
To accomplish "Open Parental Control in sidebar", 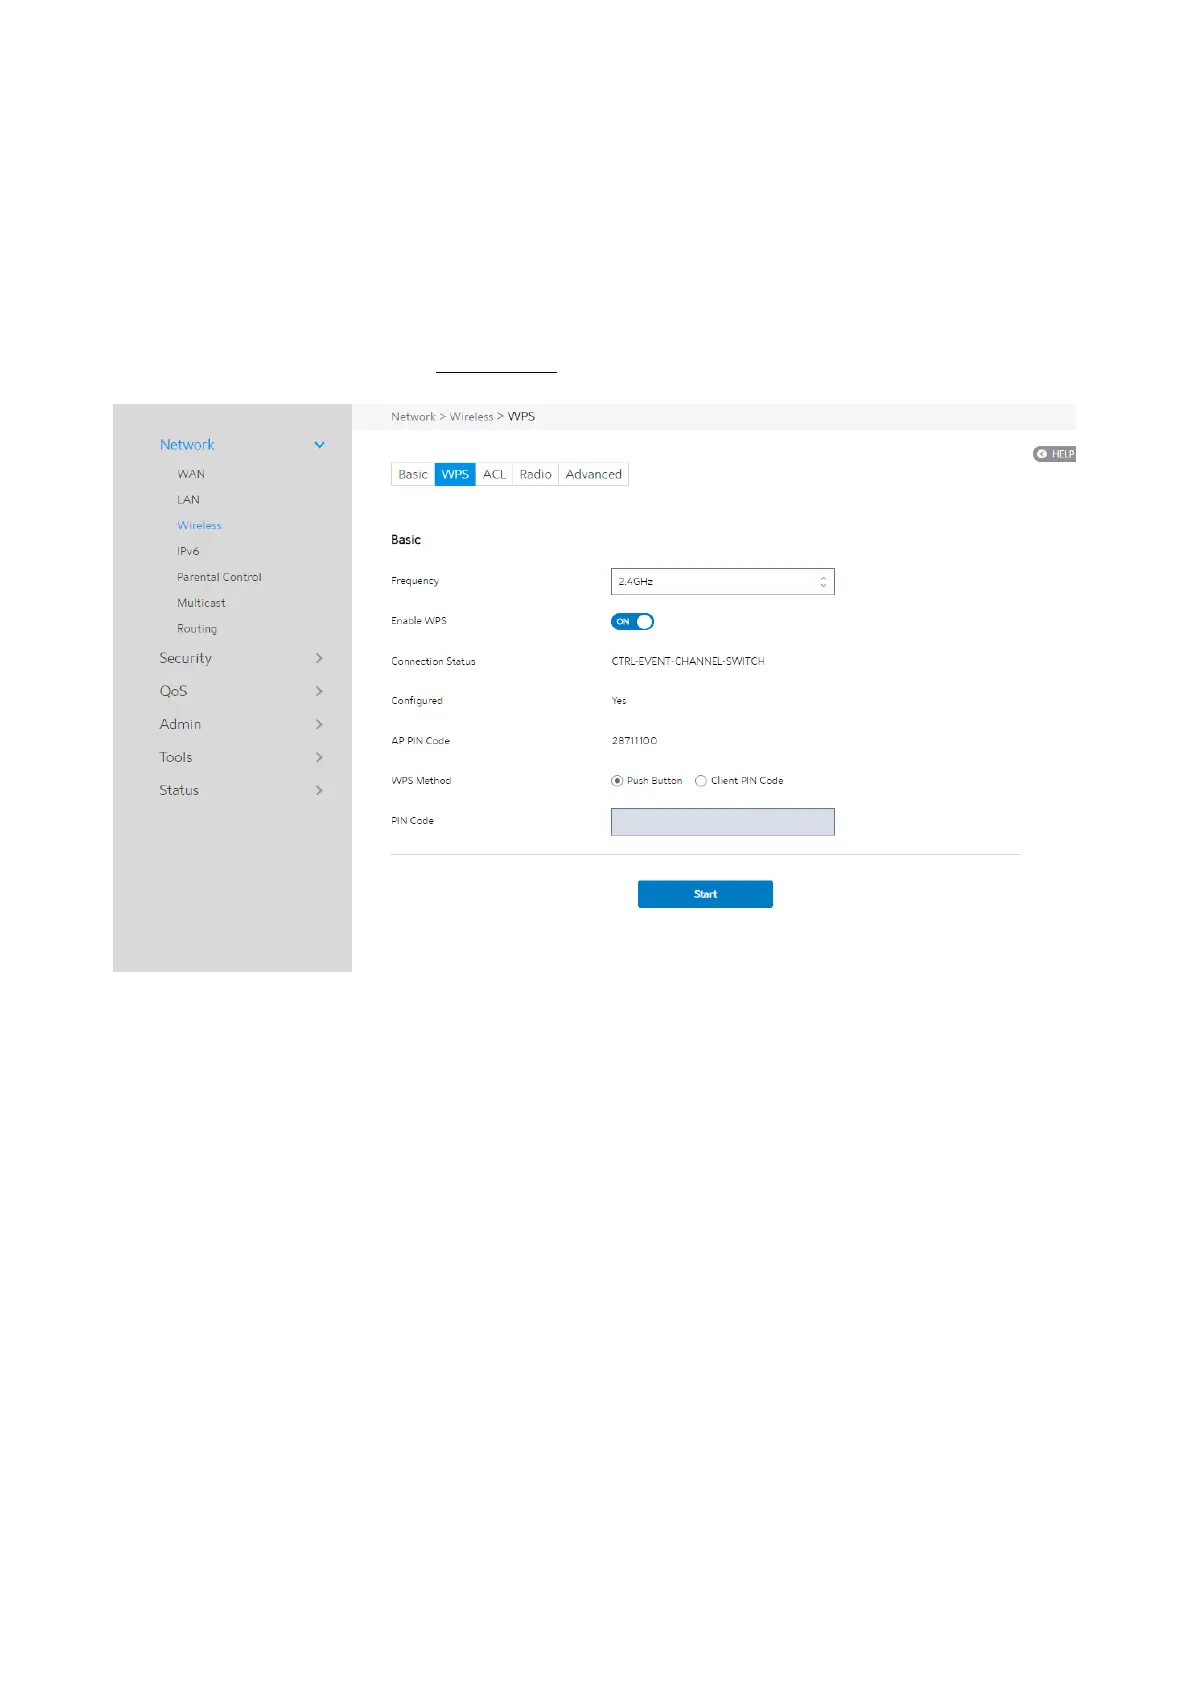I will [x=219, y=577].
